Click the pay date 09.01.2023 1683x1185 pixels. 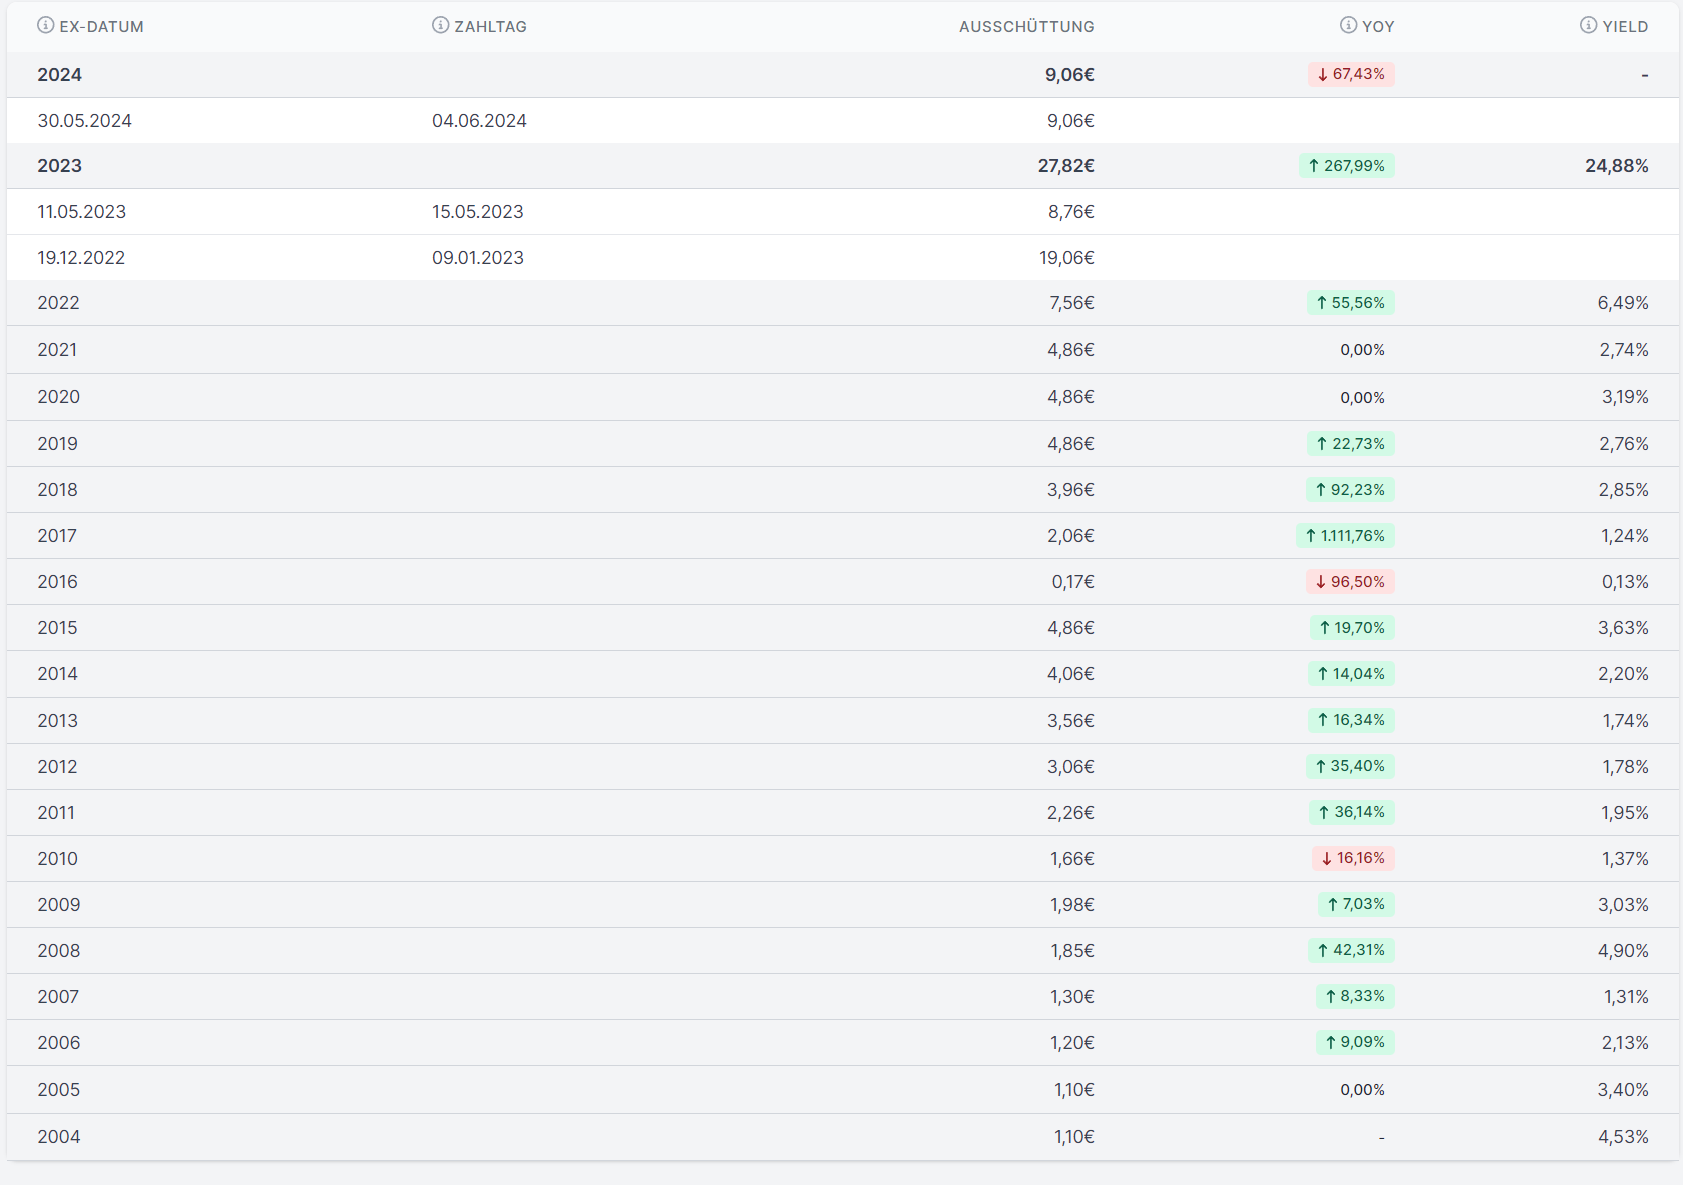tap(478, 258)
